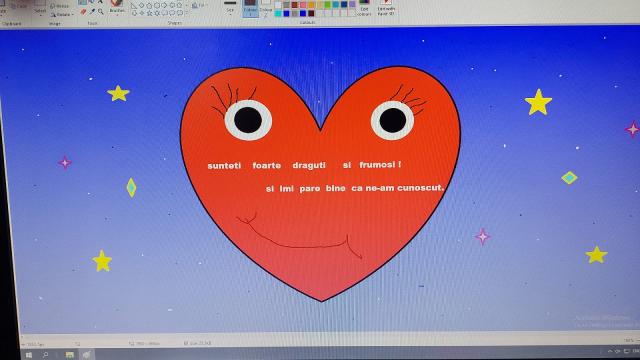Pick the orange palette colour

click(x=311, y=5)
